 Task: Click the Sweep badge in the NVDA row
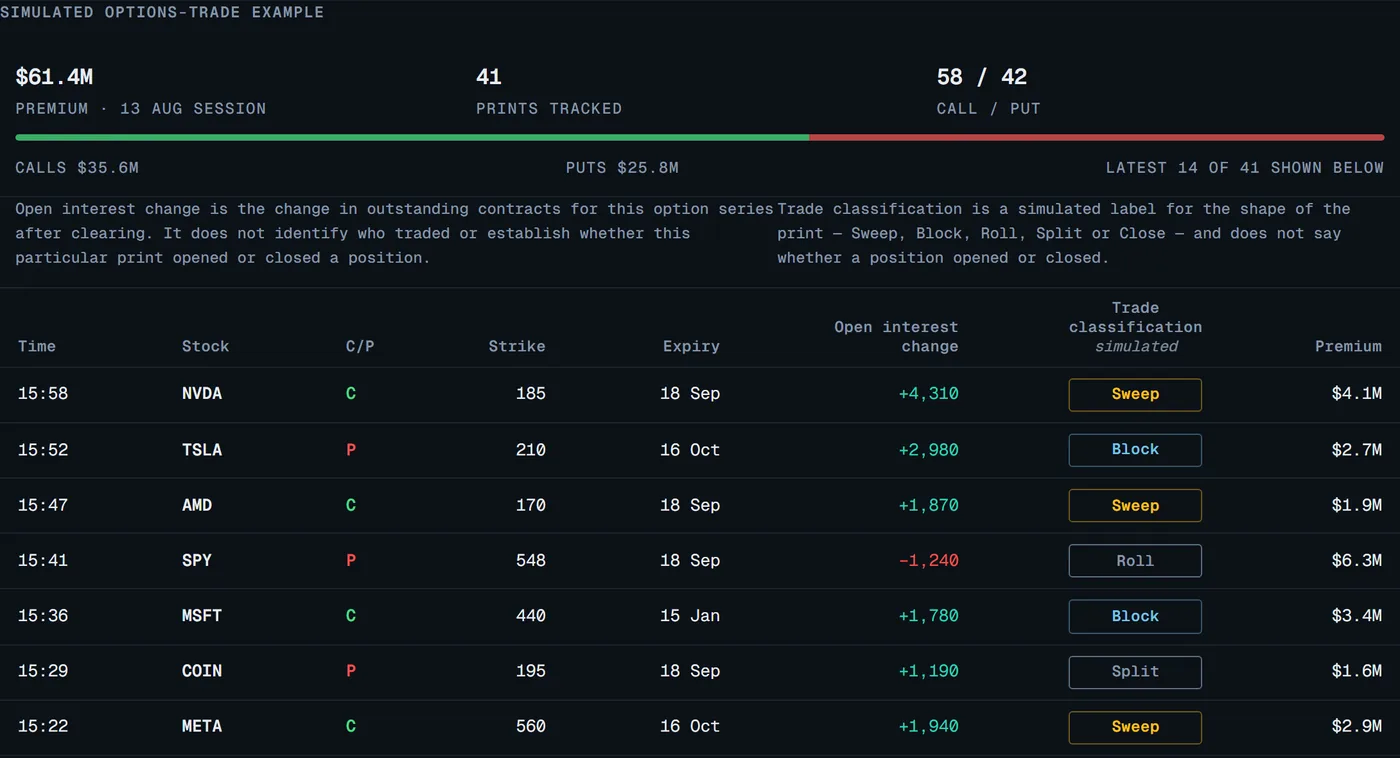[1135, 394]
